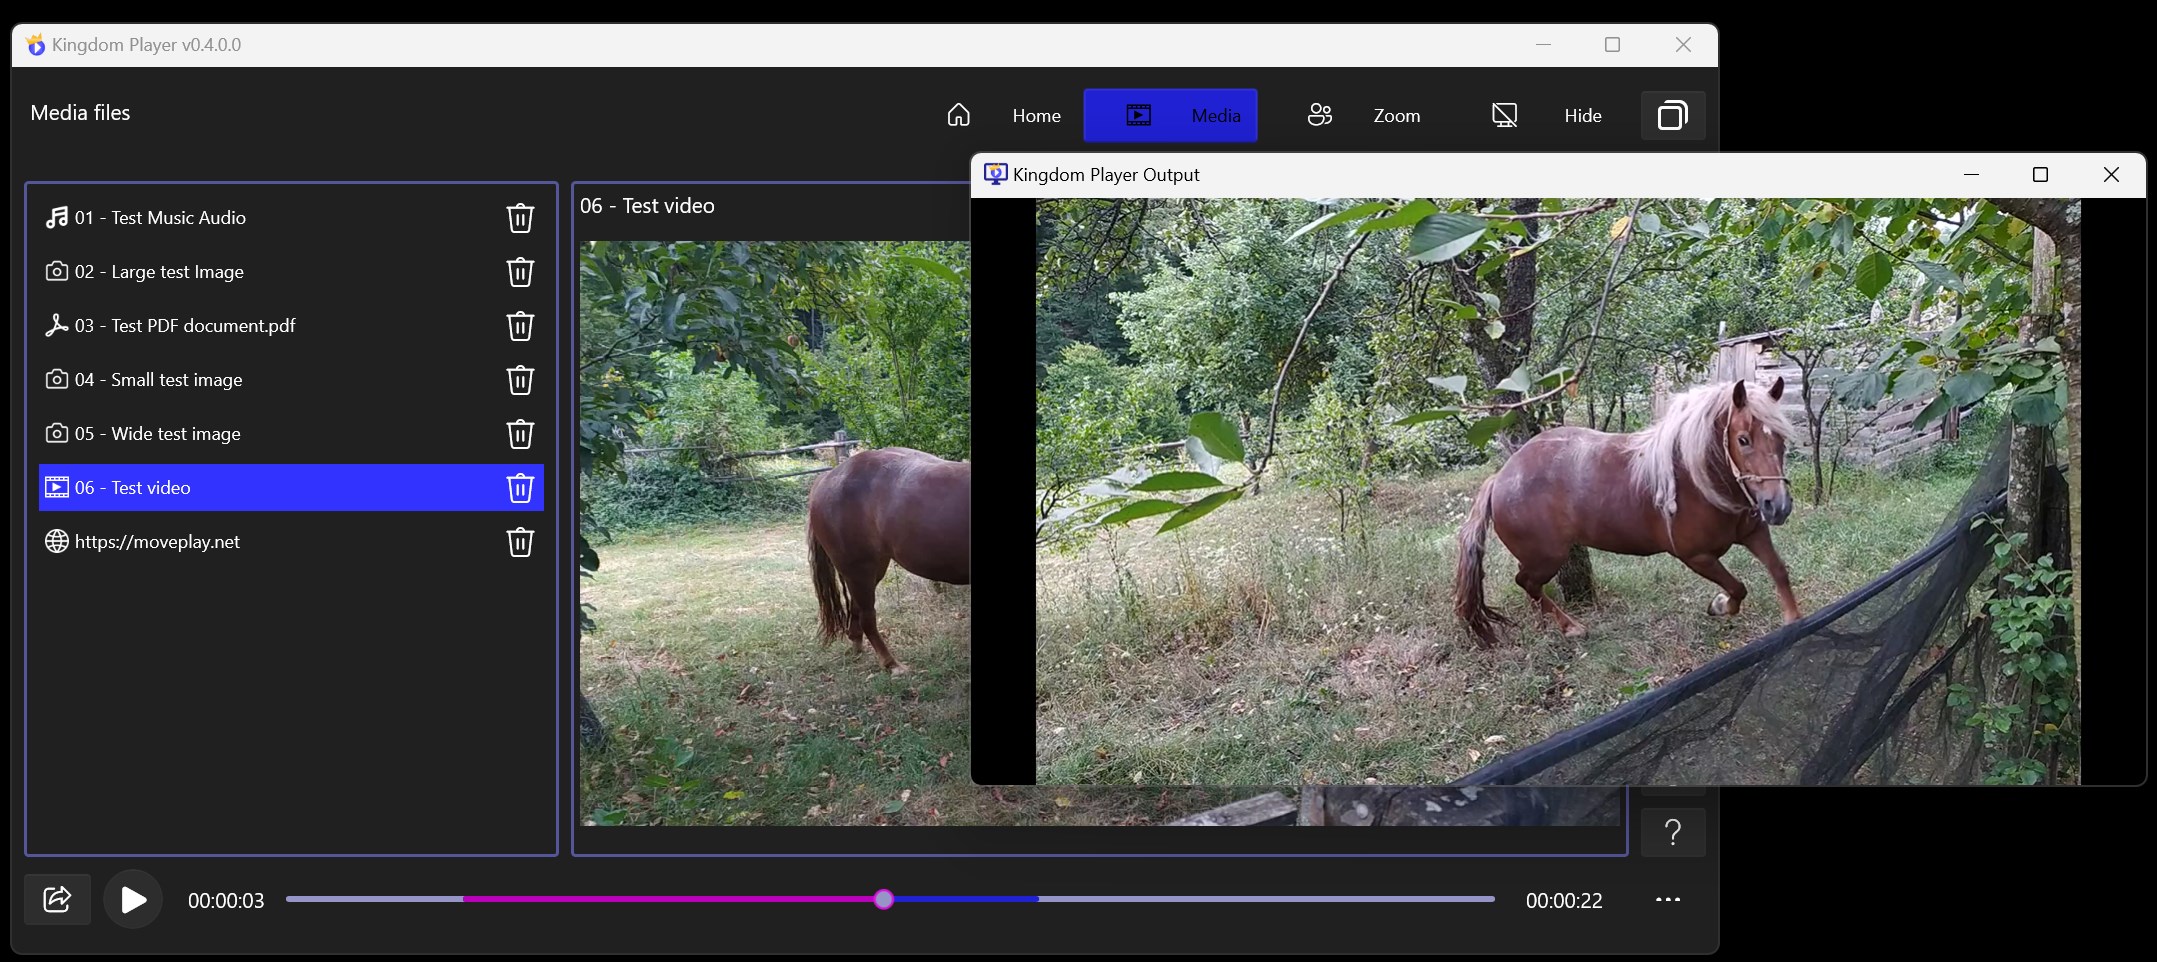
Task: Delete 01 - Test Music Audio with trash icon
Action: coord(520,218)
